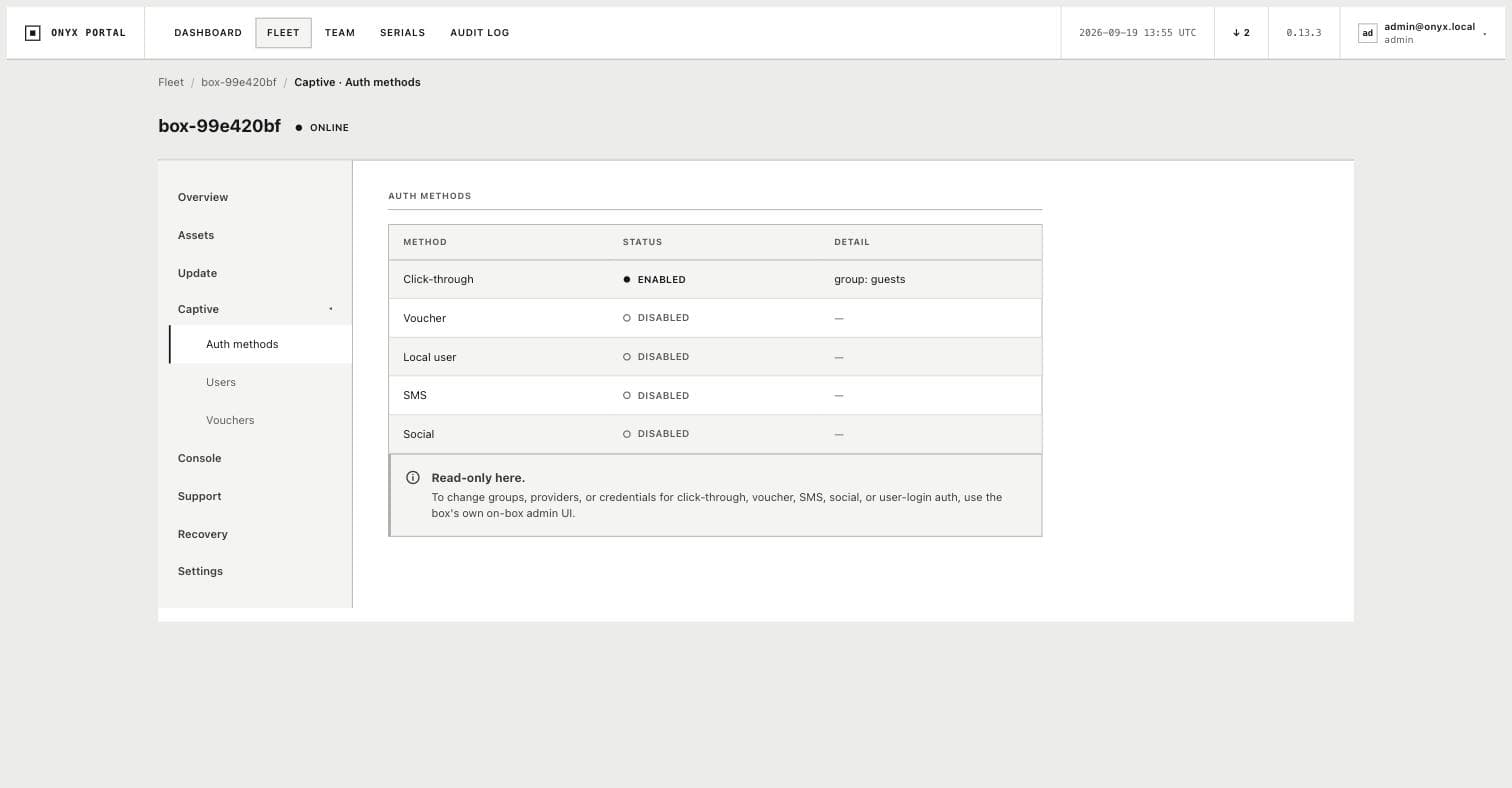
Task: Select the Voucher method name
Action: [424, 318]
